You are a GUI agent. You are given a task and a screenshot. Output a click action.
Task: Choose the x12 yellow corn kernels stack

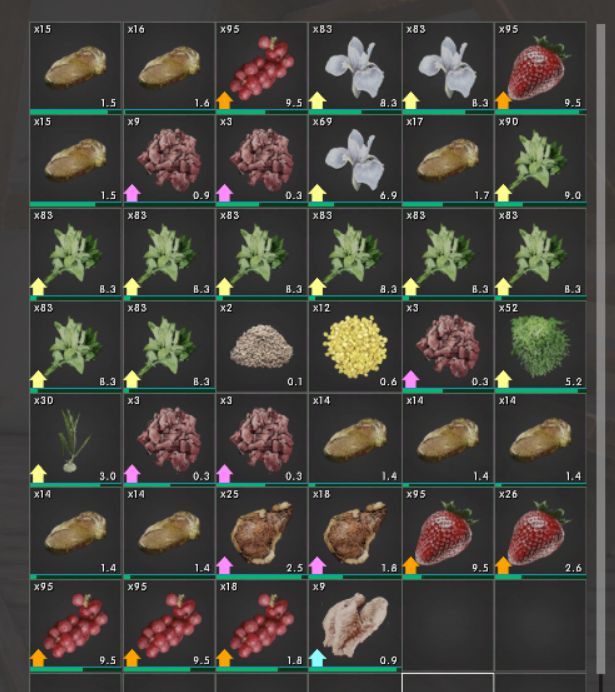click(x=355, y=346)
